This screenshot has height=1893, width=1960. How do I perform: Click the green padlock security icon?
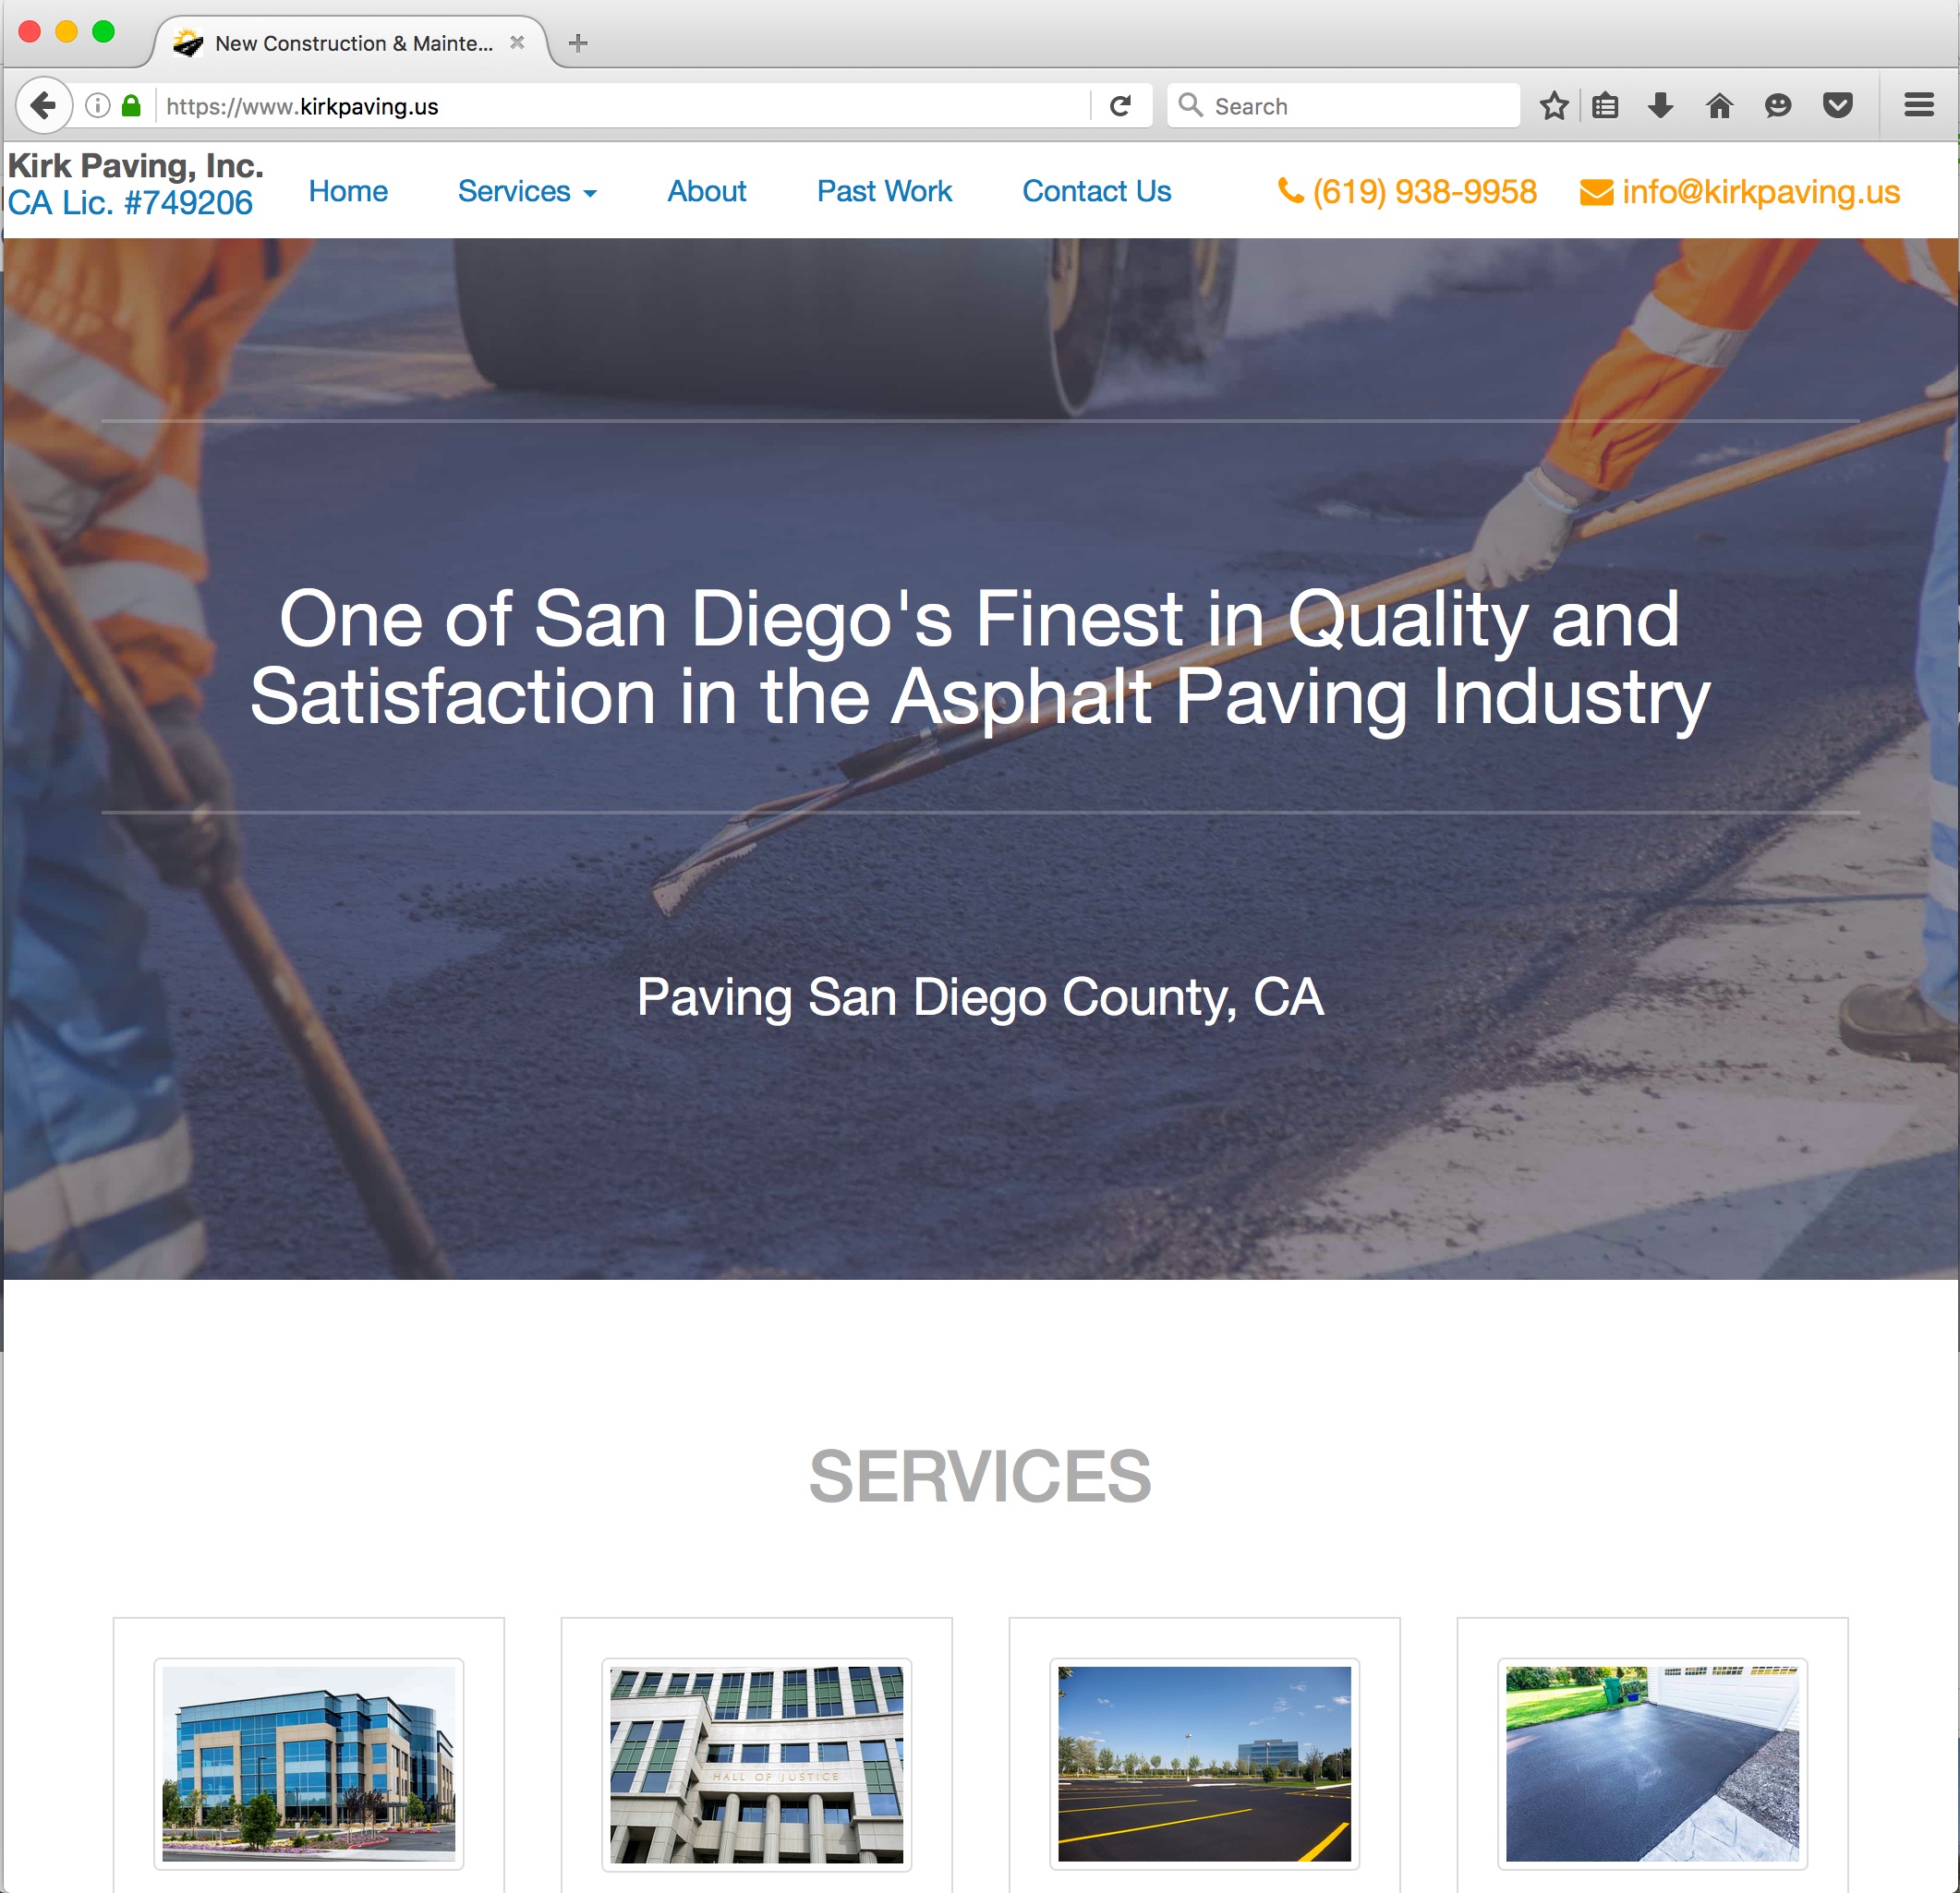tap(131, 105)
